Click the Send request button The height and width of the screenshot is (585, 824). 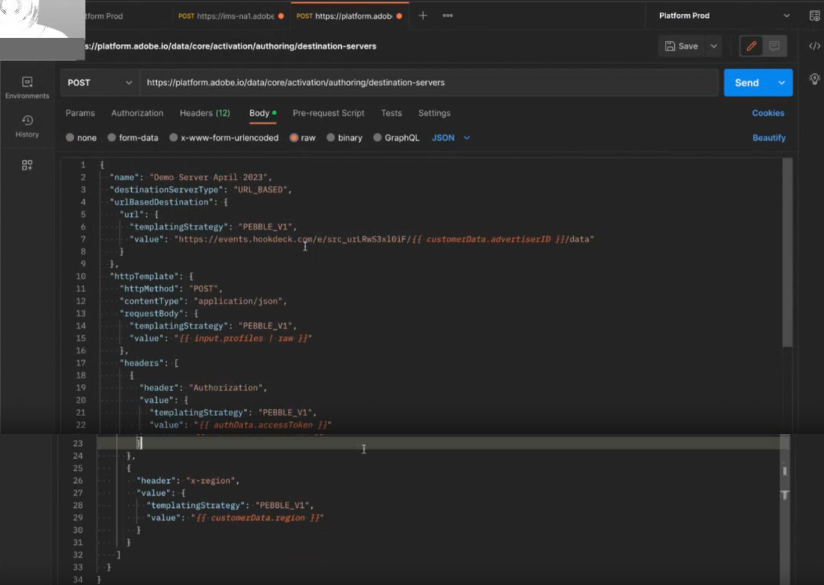coord(746,83)
